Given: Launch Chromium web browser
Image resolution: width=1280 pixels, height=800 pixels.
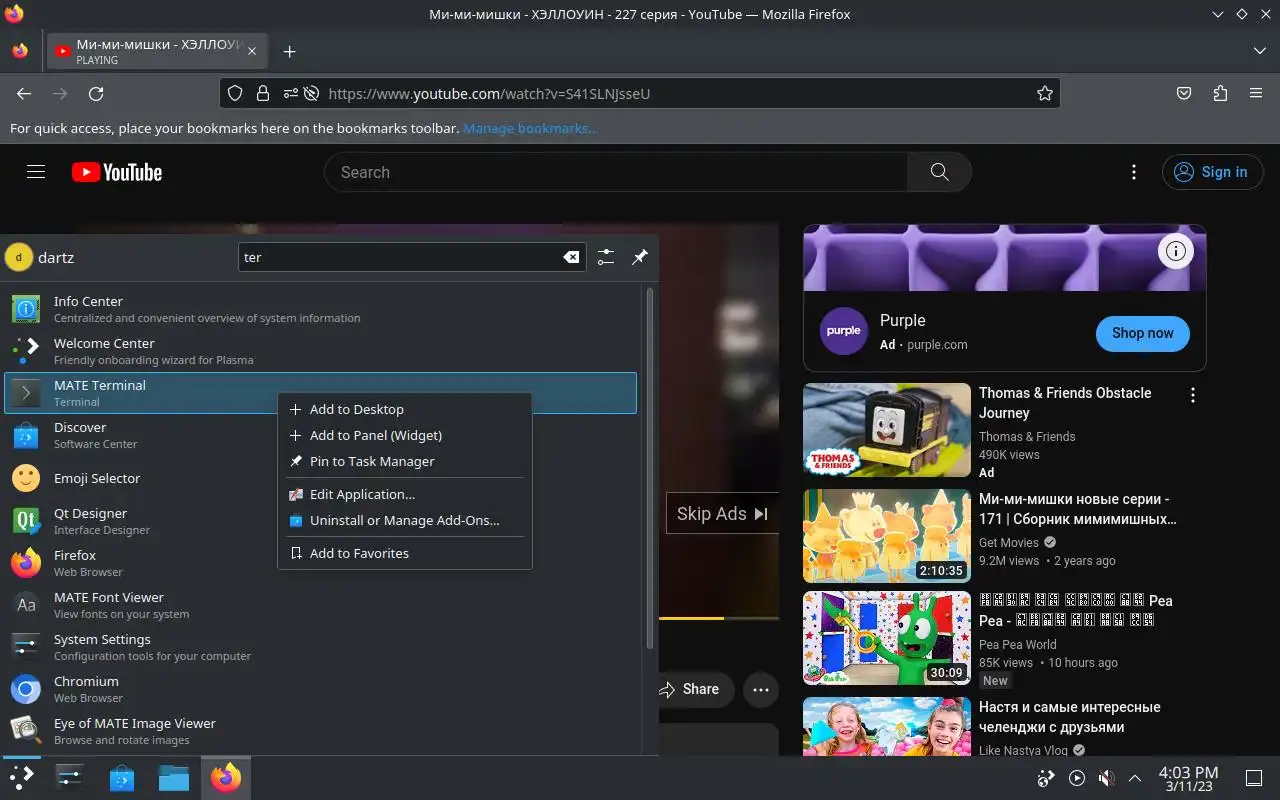Looking at the screenshot, I should tap(320, 689).
